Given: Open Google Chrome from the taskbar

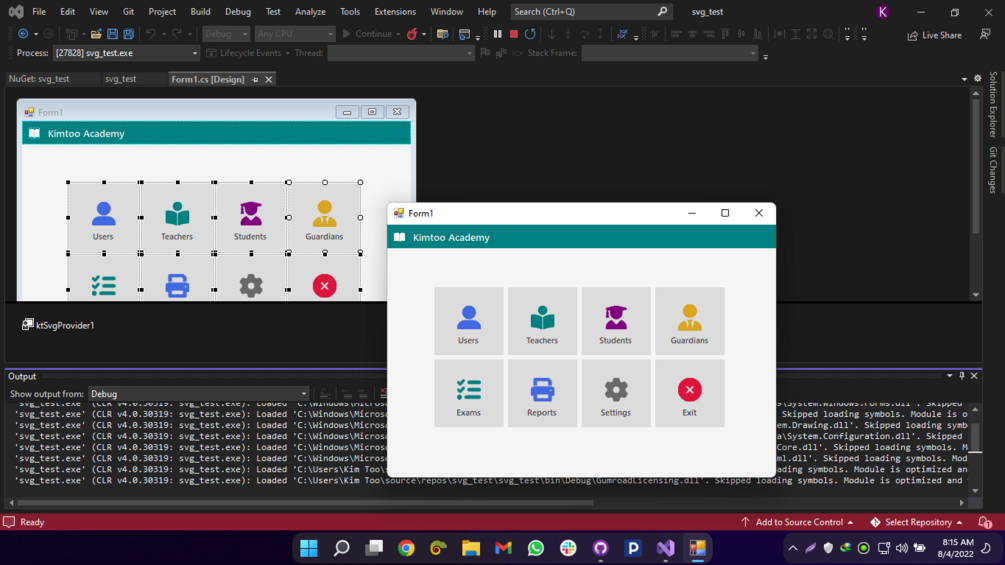Looking at the screenshot, I should point(406,548).
